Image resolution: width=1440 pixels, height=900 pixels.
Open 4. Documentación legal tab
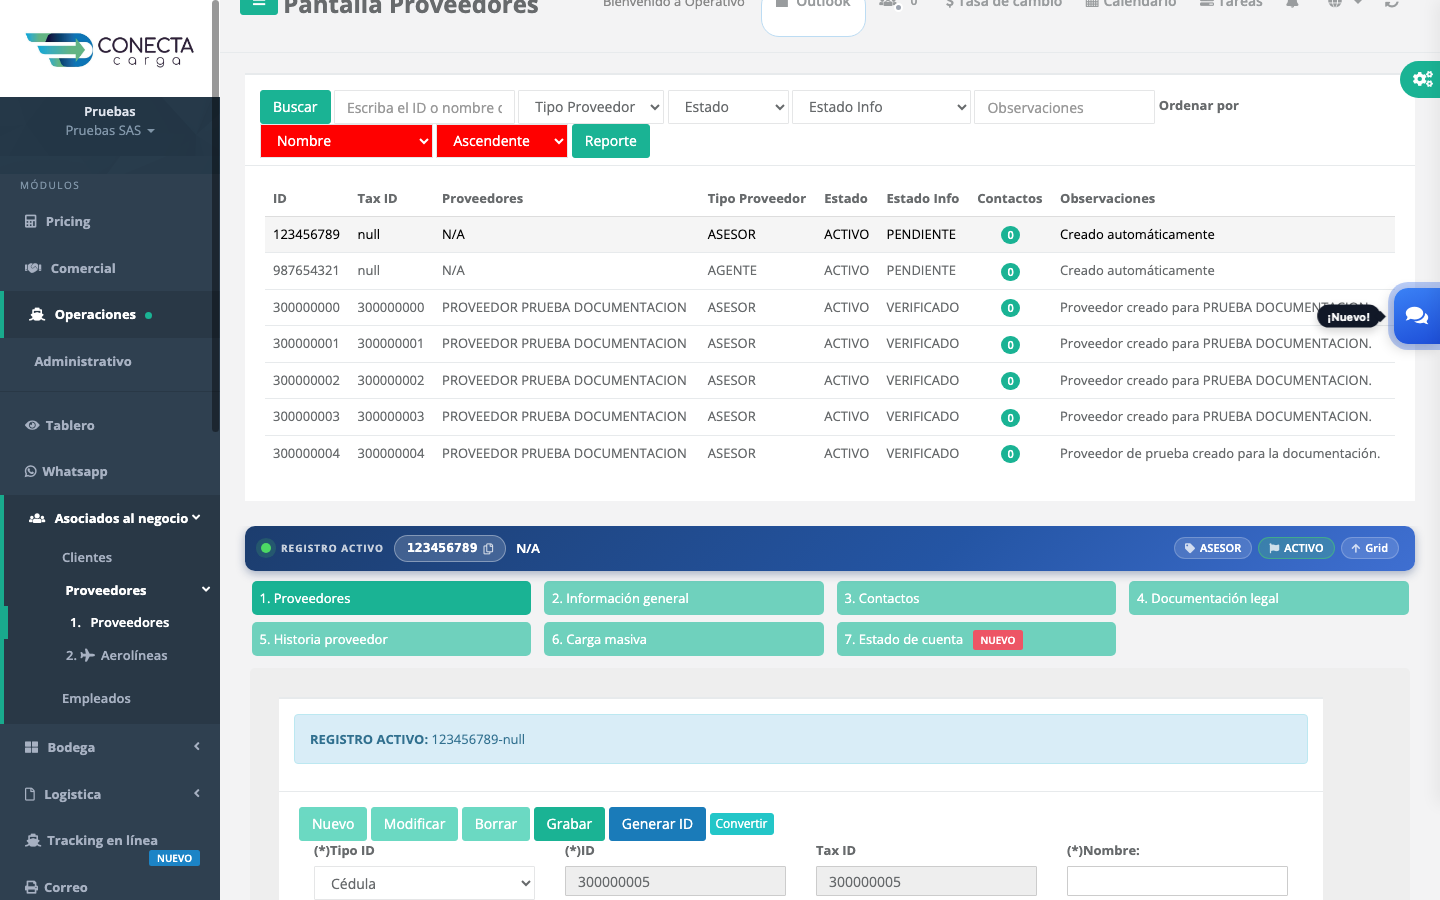click(x=1269, y=598)
